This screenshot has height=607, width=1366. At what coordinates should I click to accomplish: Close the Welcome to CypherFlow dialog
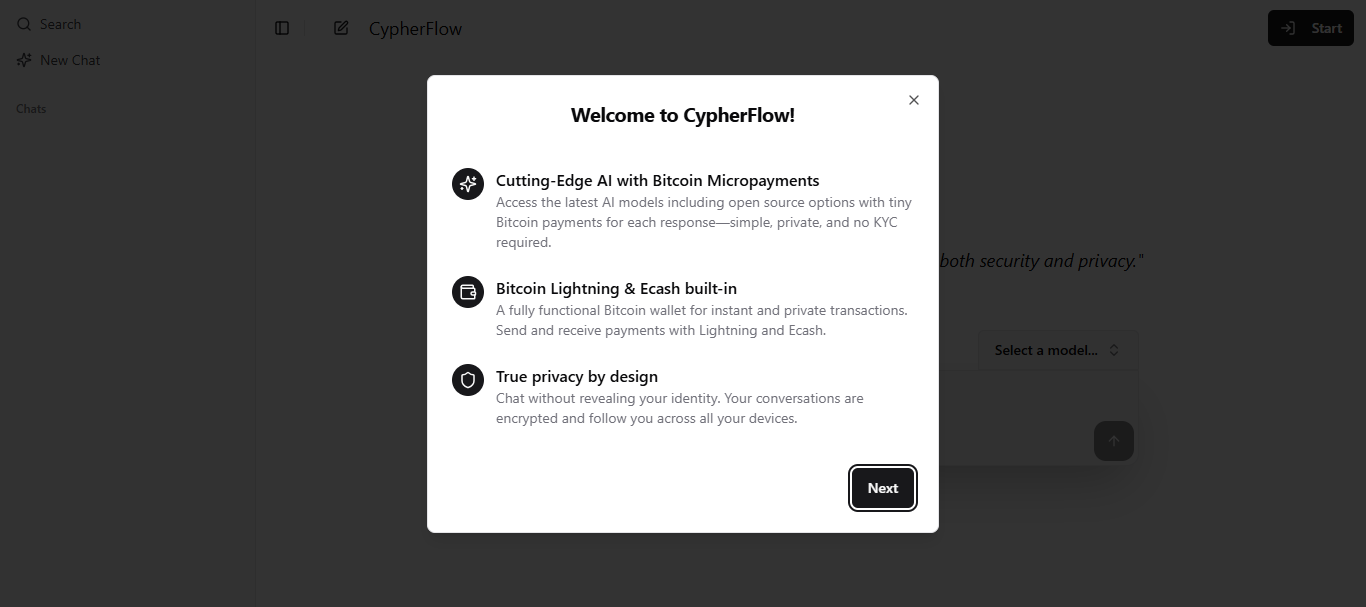click(913, 100)
